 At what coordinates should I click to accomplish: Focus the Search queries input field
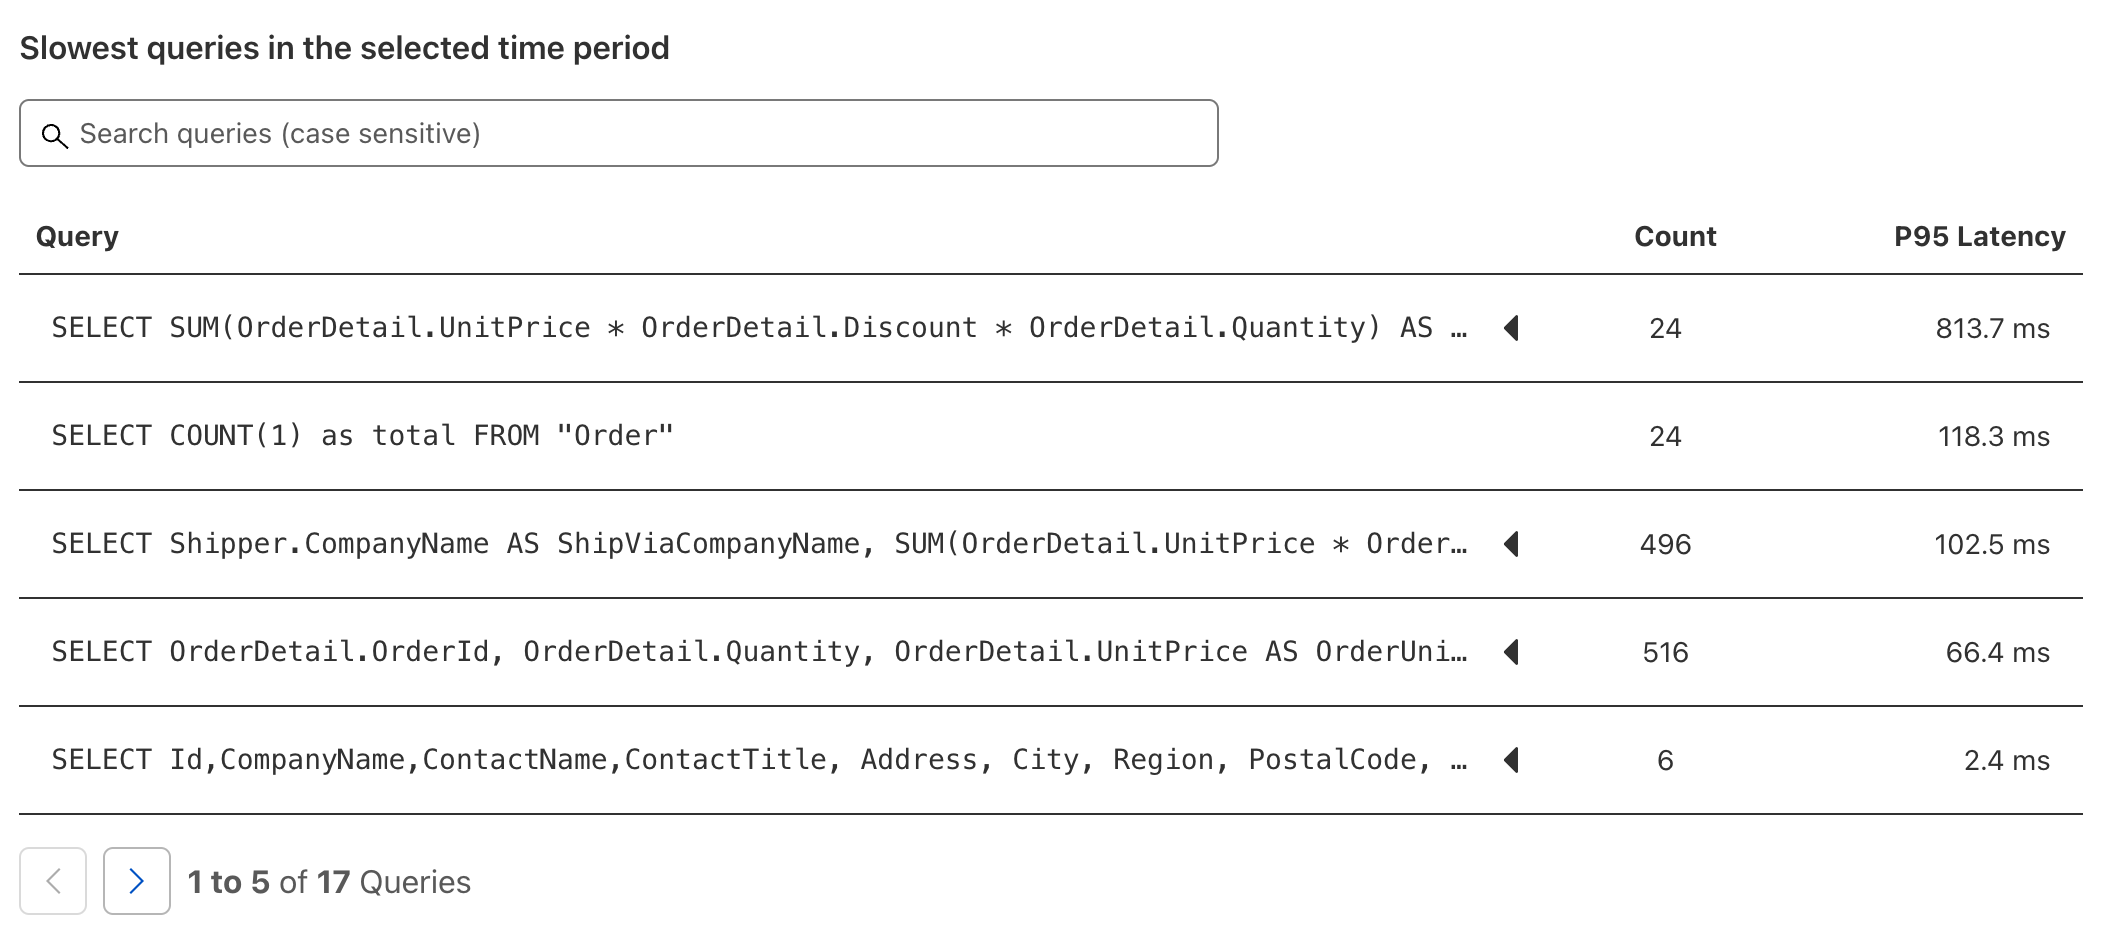640,133
